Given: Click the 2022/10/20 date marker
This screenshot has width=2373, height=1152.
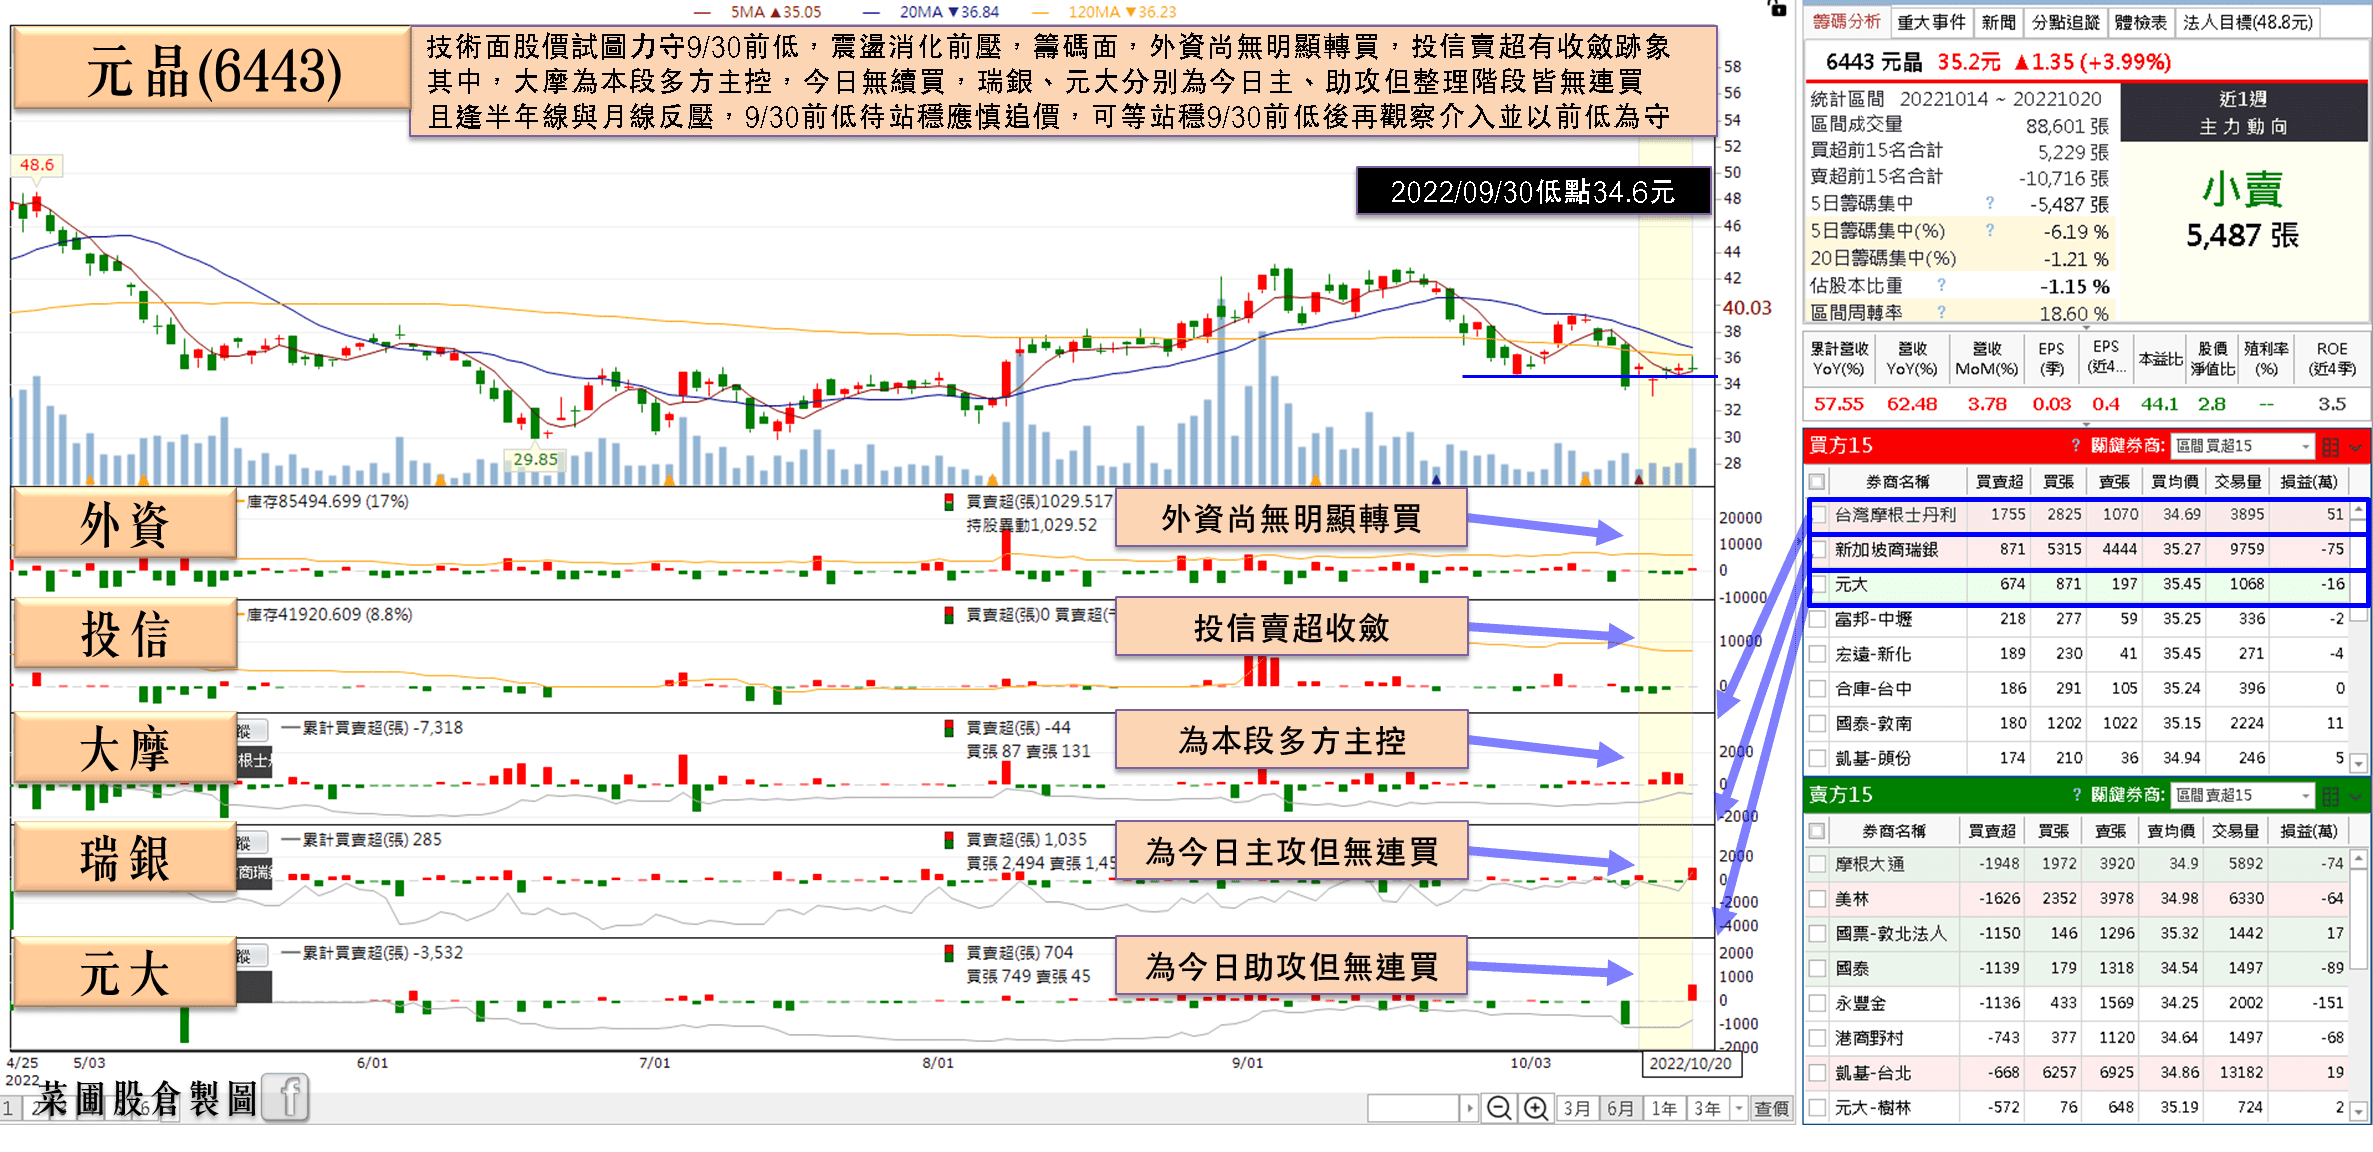Looking at the screenshot, I should (1690, 1063).
